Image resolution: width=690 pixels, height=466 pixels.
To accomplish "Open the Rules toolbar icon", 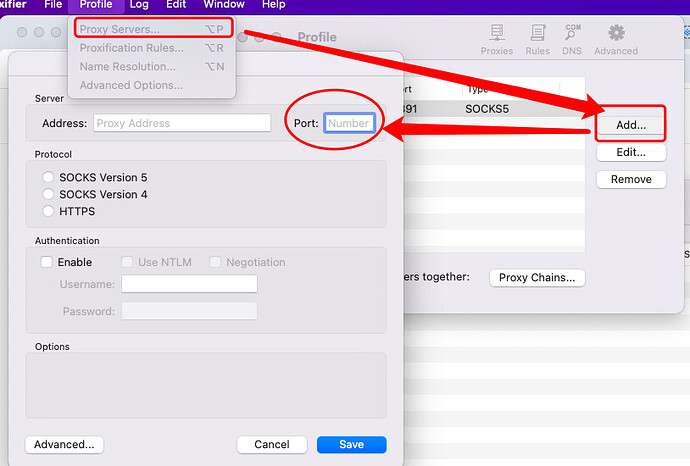I will tap(537, 39).
